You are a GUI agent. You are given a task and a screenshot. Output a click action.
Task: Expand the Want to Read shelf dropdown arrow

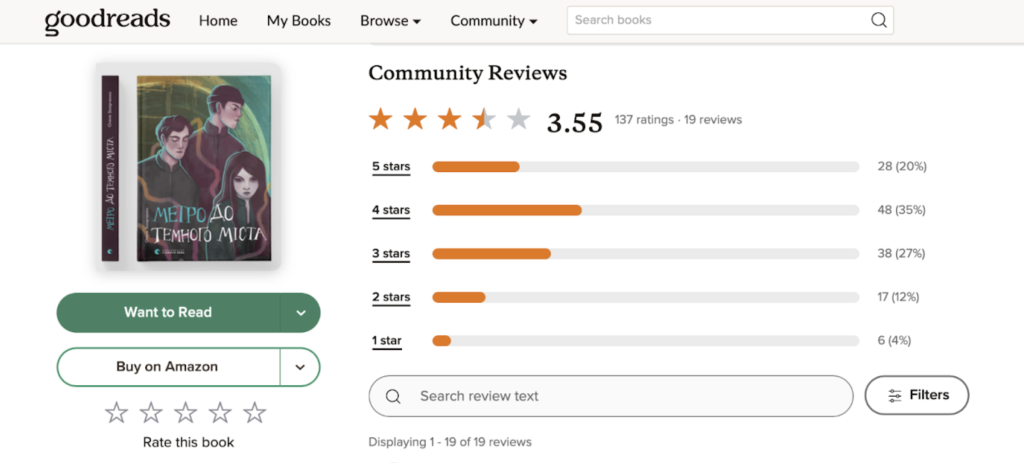[x=300, y=312]
